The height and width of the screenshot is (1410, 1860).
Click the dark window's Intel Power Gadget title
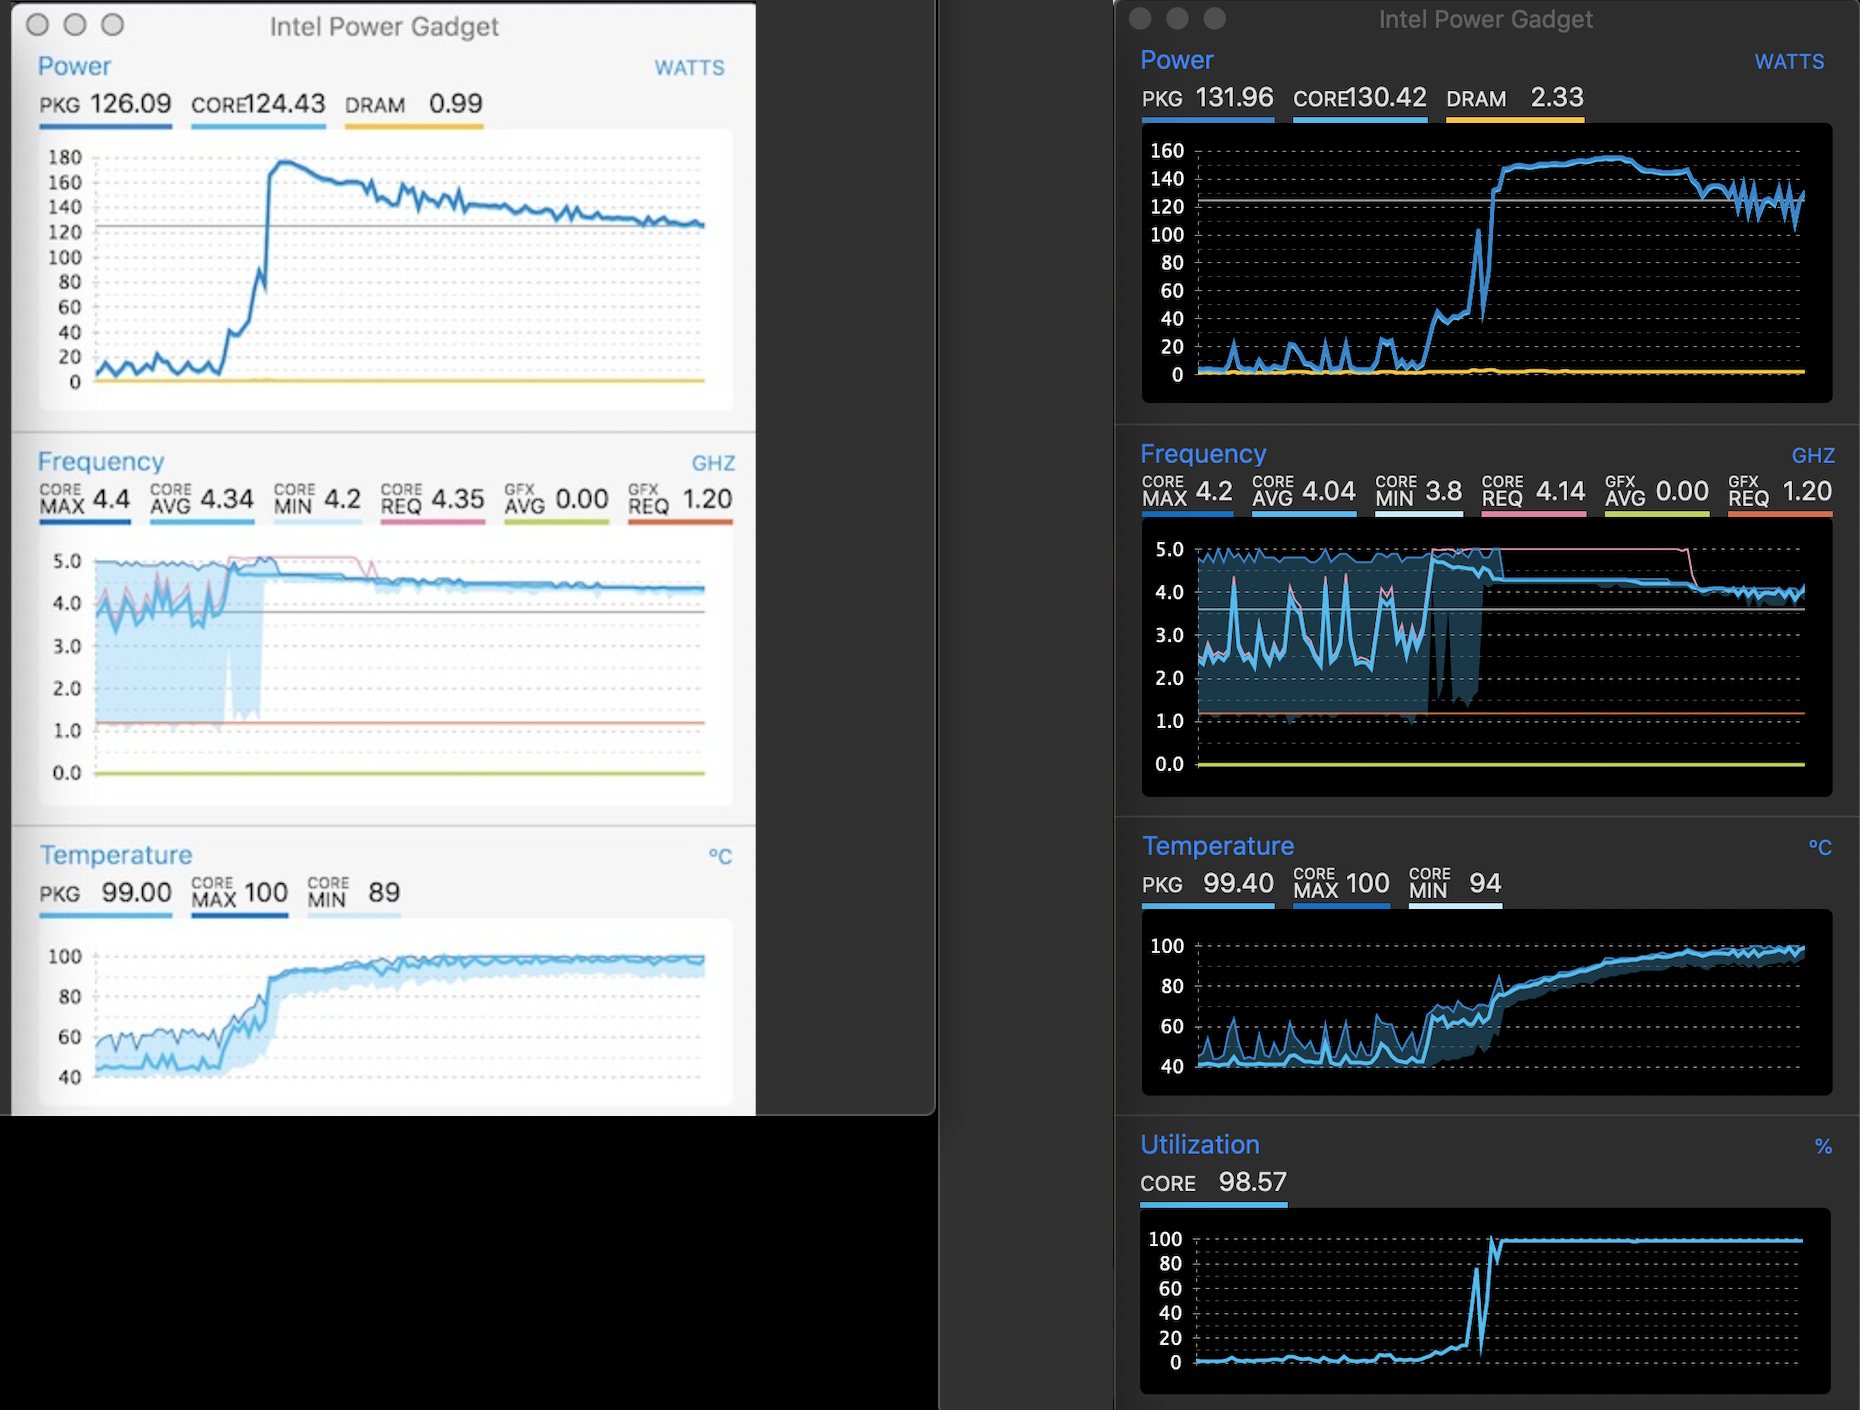1486,19
